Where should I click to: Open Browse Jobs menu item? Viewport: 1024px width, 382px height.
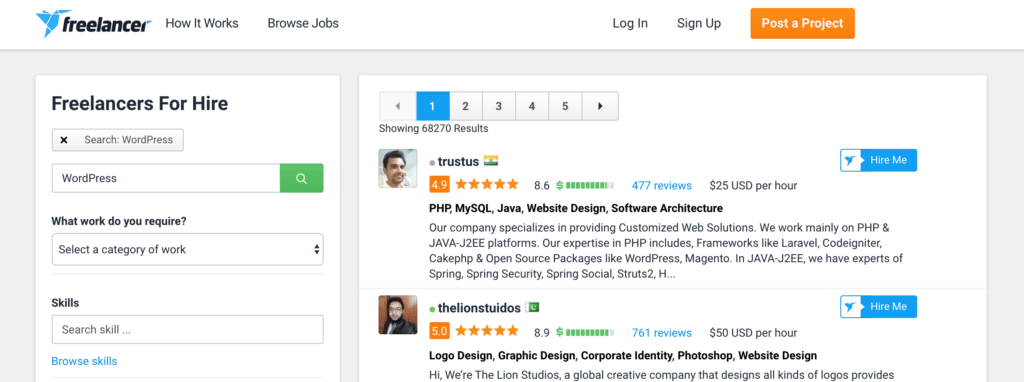(303, 24)
